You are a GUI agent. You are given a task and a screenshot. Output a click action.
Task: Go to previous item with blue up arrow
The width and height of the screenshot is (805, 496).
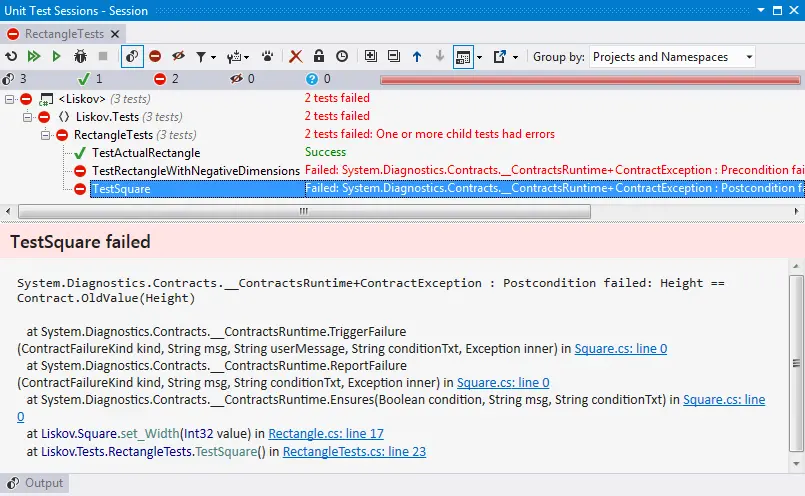tap(417, 56)
